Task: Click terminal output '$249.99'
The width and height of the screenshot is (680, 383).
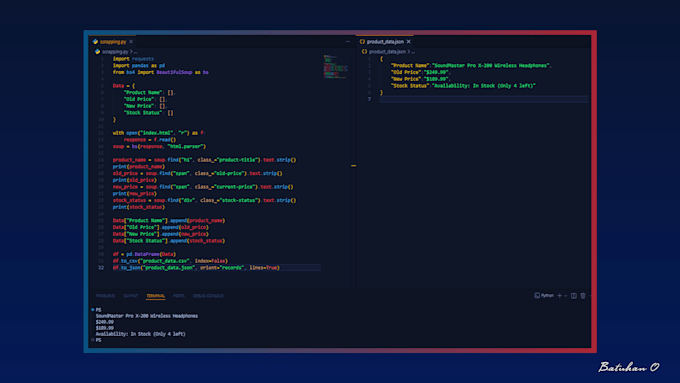Action: [105, 322]
